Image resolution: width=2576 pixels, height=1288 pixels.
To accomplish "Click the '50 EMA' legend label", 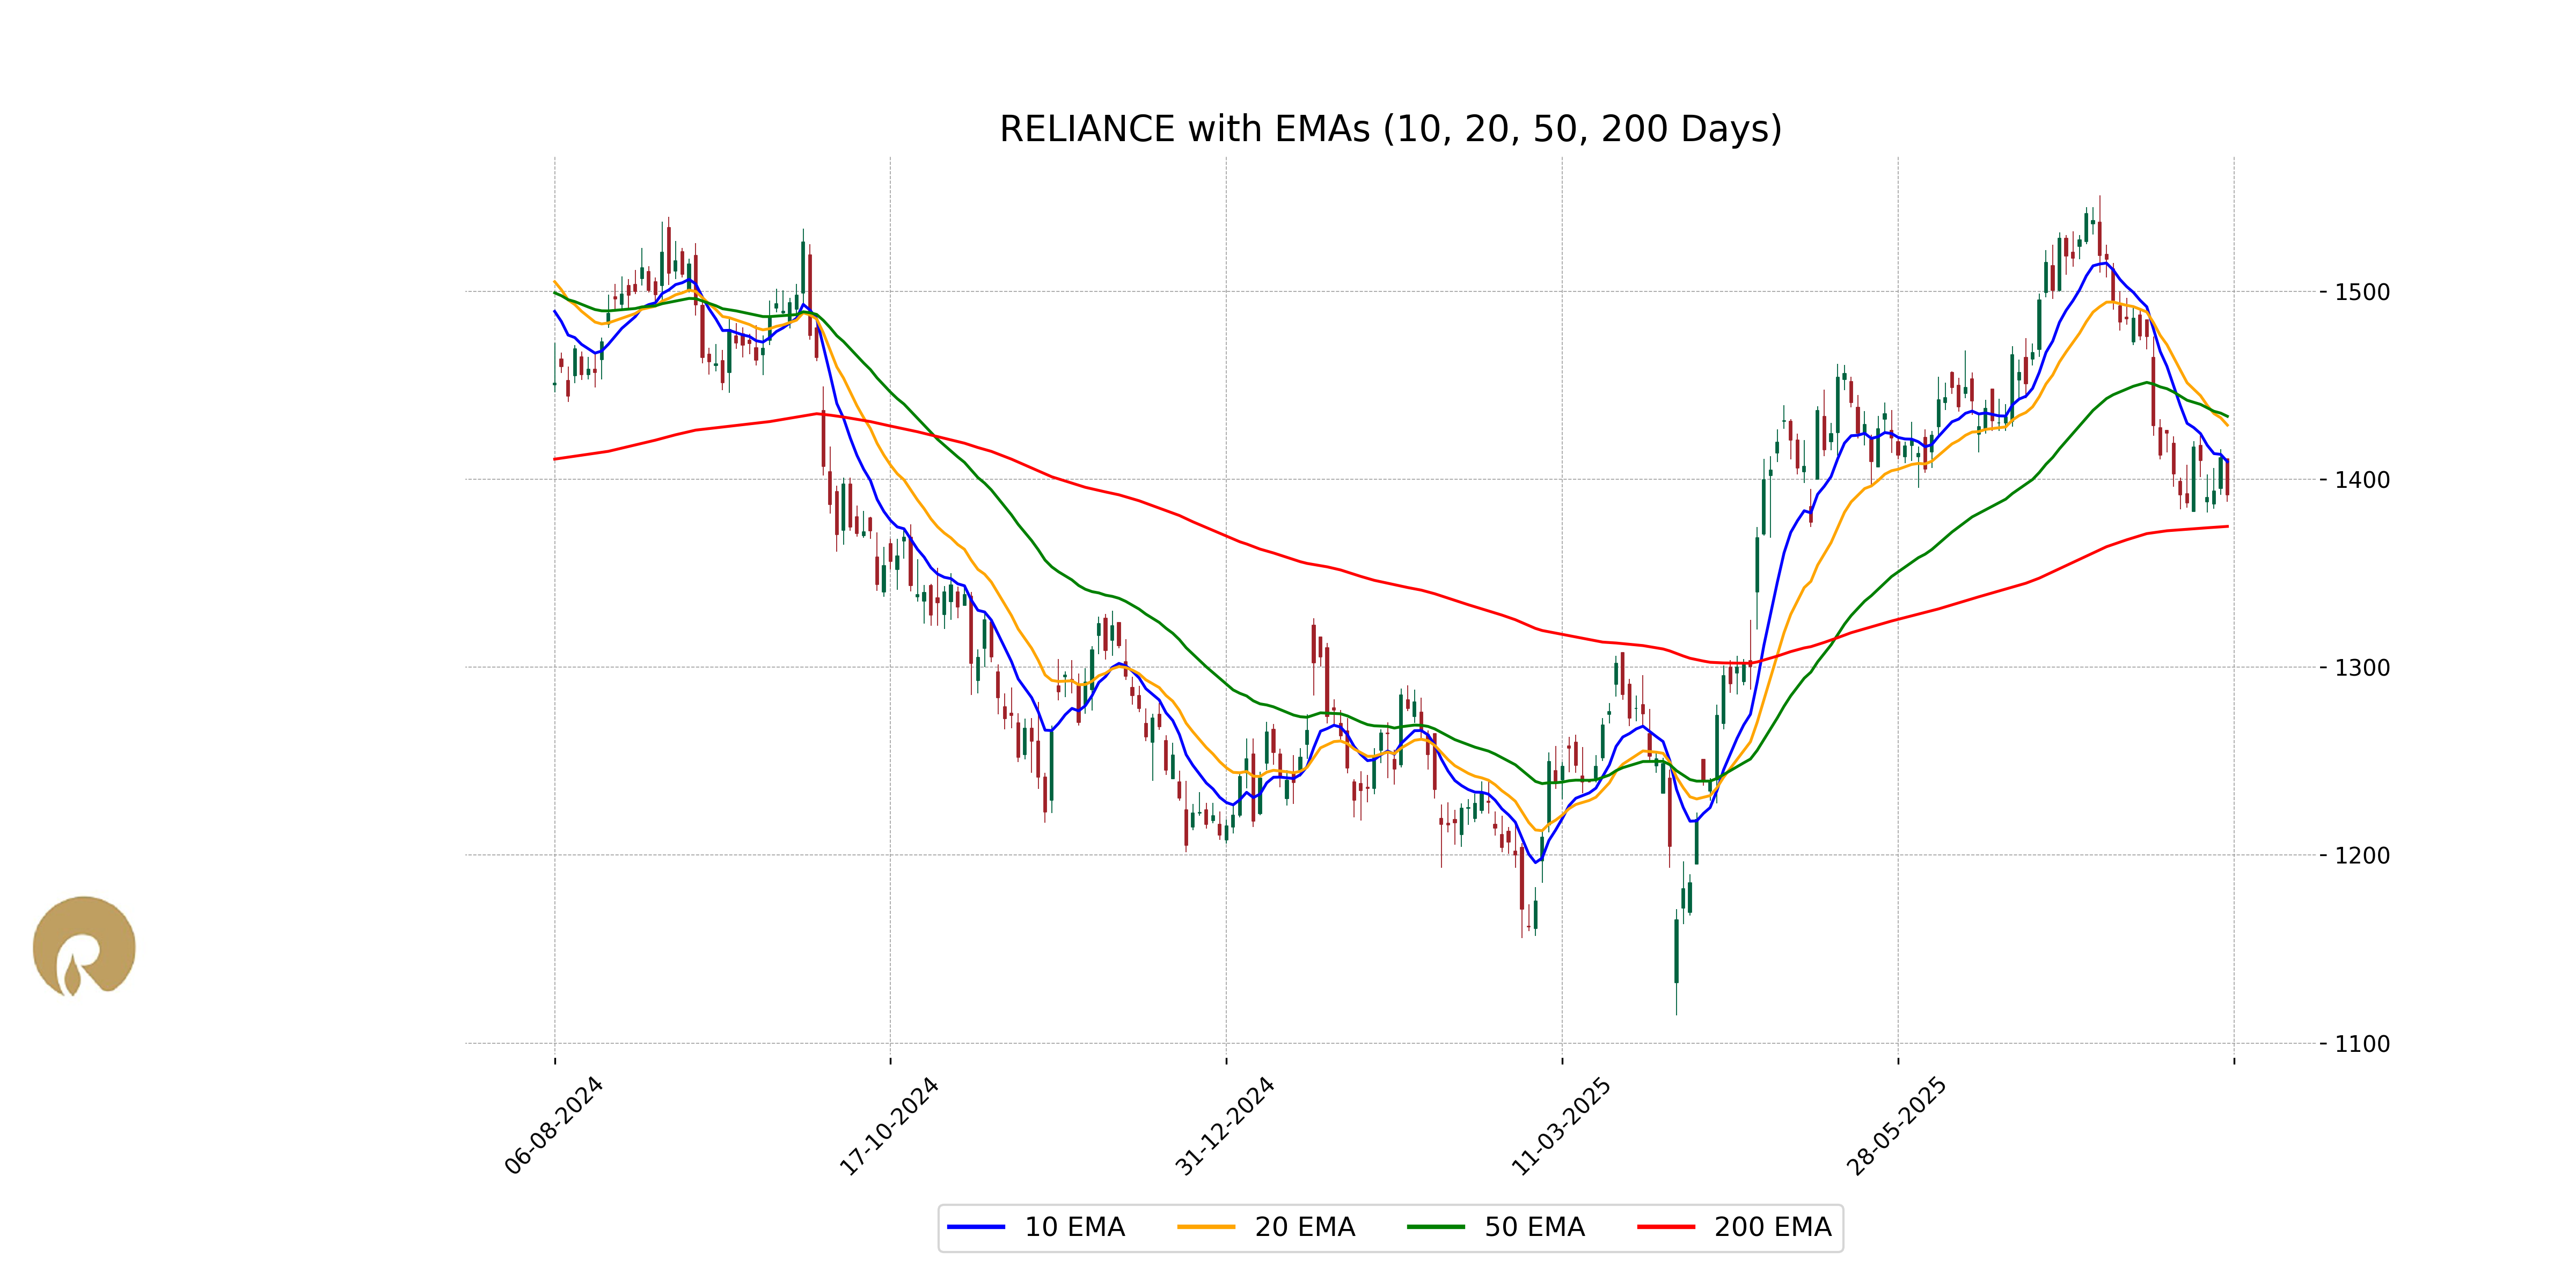I will [1534, 1227].
